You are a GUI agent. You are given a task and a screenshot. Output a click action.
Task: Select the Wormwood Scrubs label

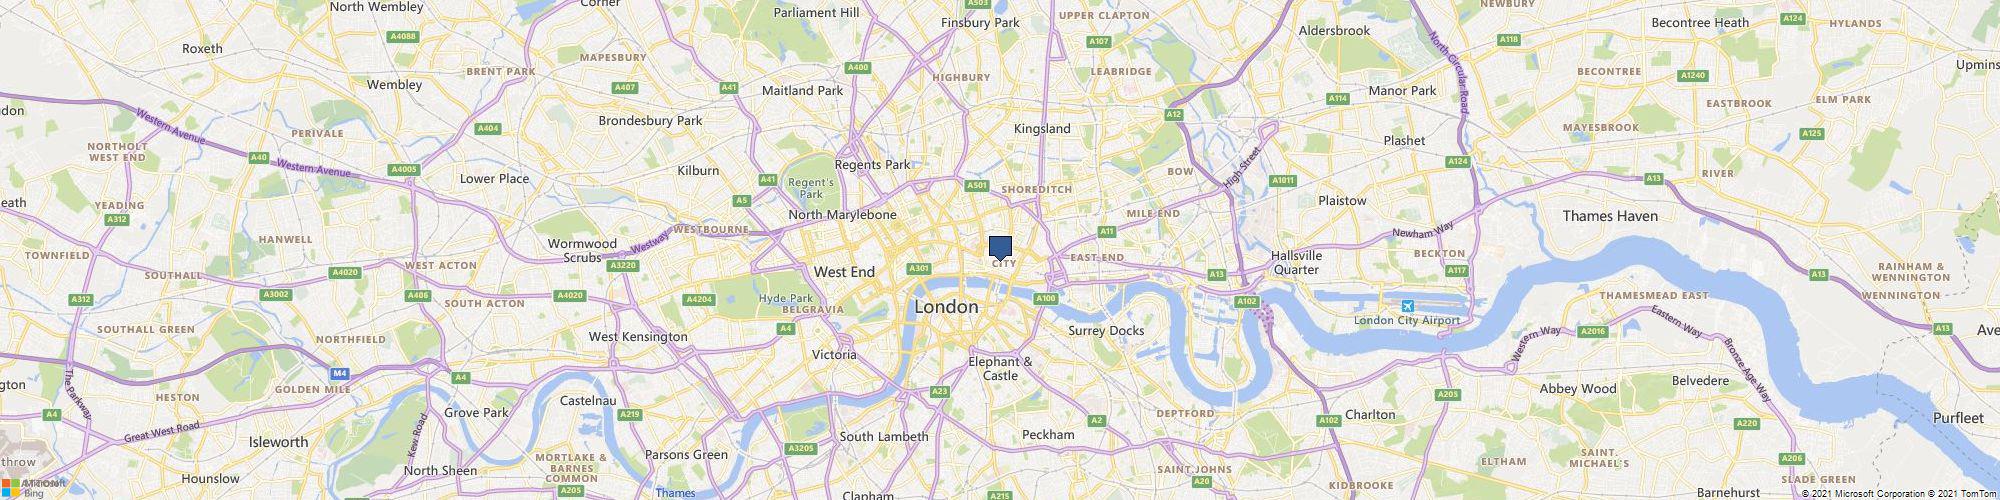tap(582, 250)
